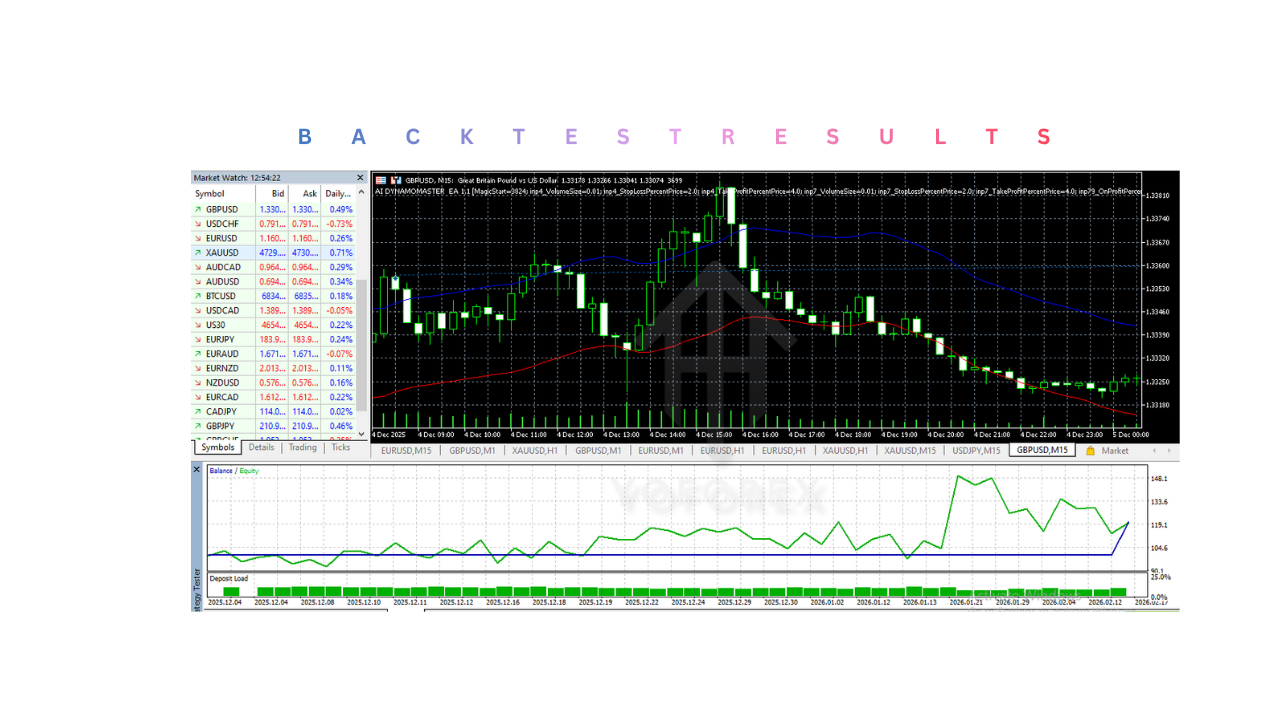Switch to the Ticks tab
Screen dimensions: 1280x720
click(341, 447)
